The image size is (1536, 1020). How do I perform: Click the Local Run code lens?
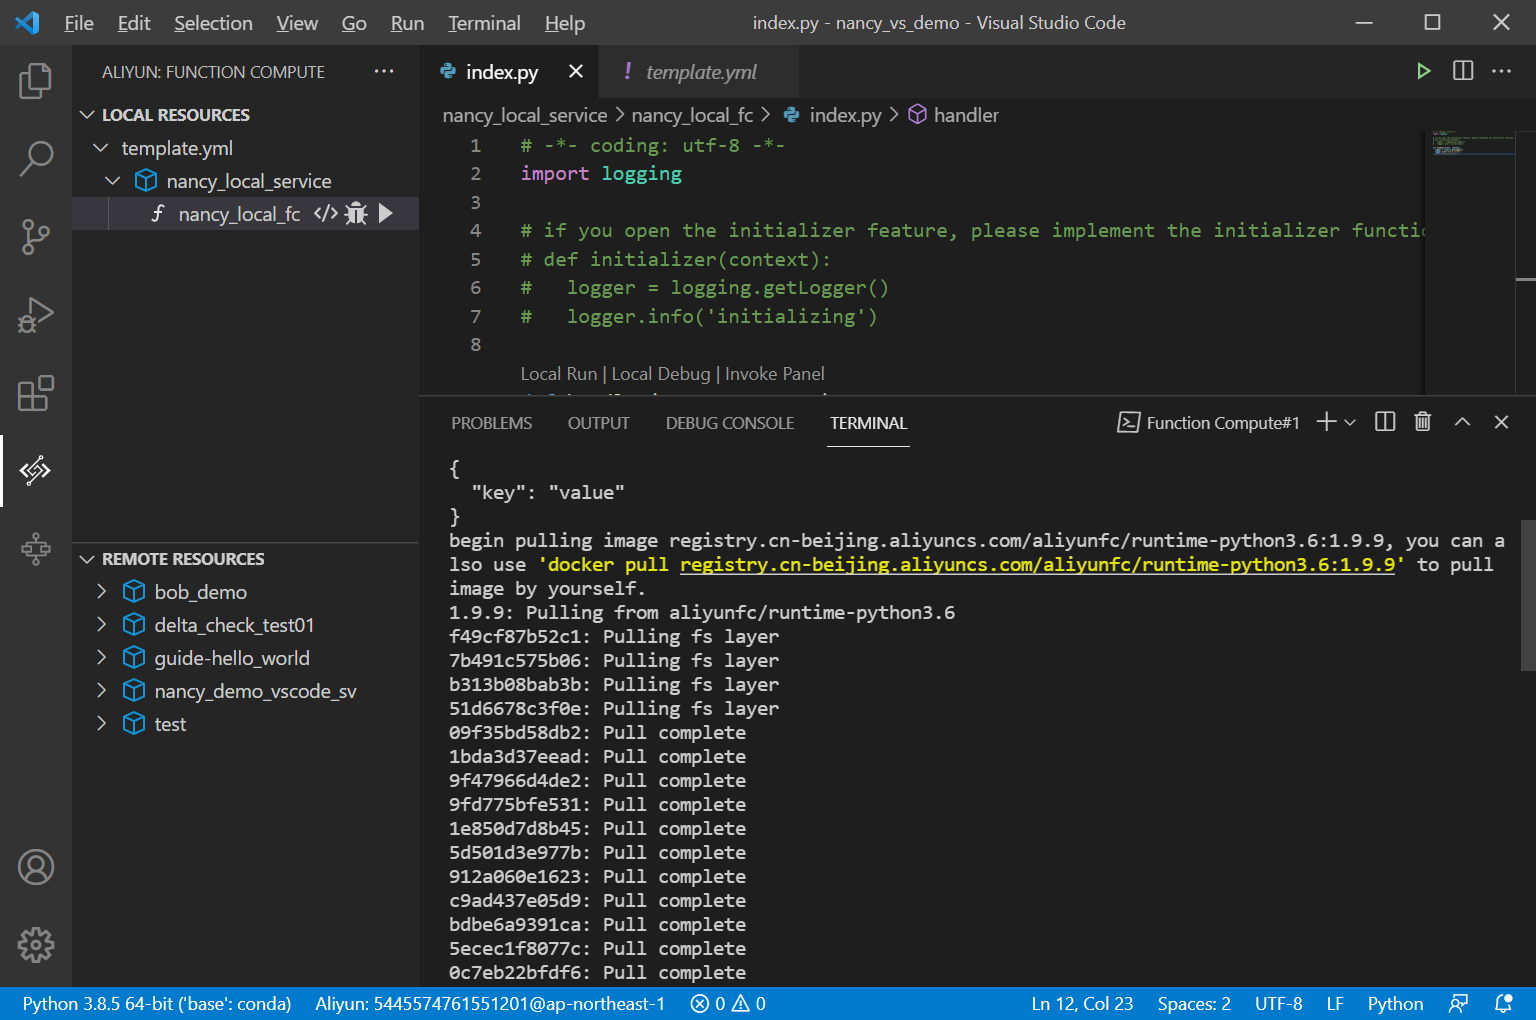(558, 374)
